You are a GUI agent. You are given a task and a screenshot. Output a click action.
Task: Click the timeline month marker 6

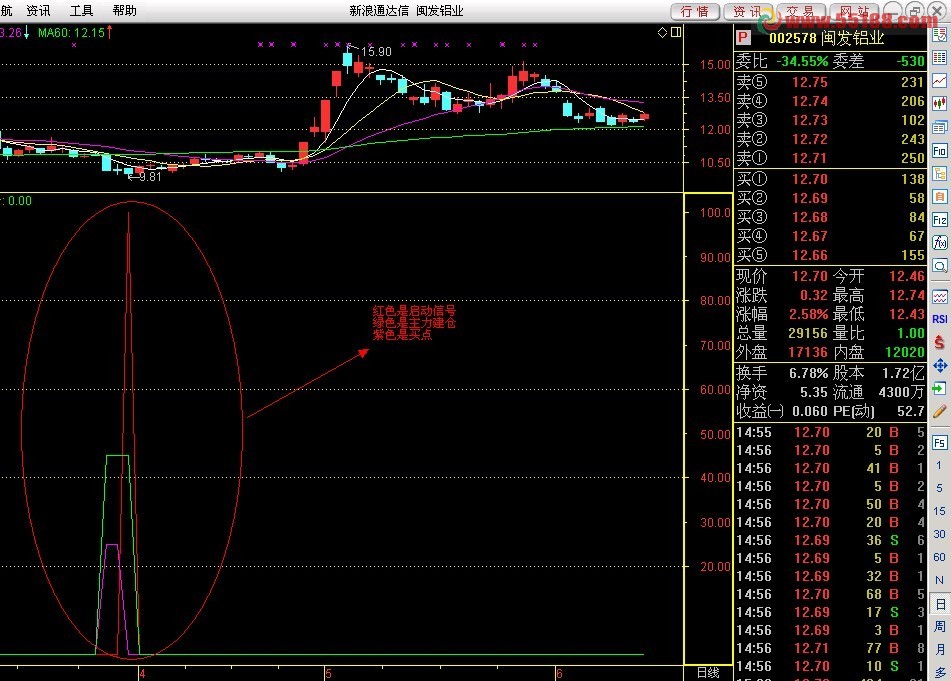pos(559,673)
